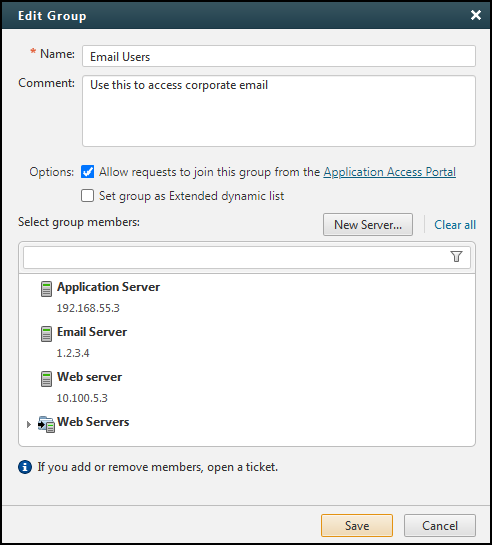Save the group changes
This screenshot has height=545, width=492.
(357, 526)
